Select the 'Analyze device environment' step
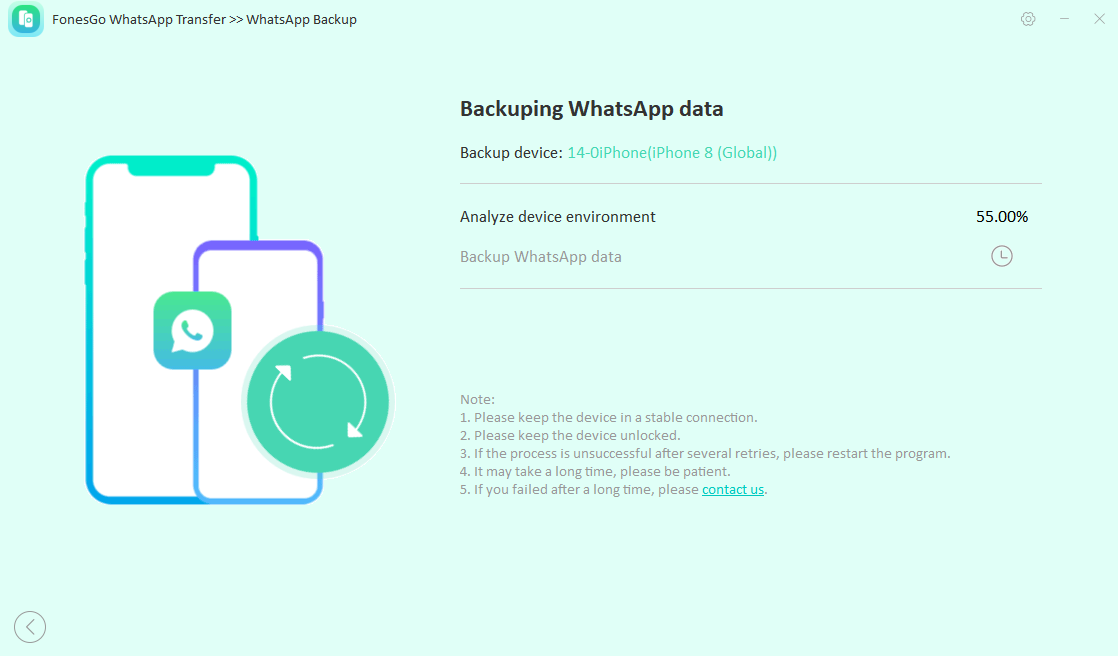This screenshot has height=656, width=1118. pyautogui.click(x=557, y=217)
